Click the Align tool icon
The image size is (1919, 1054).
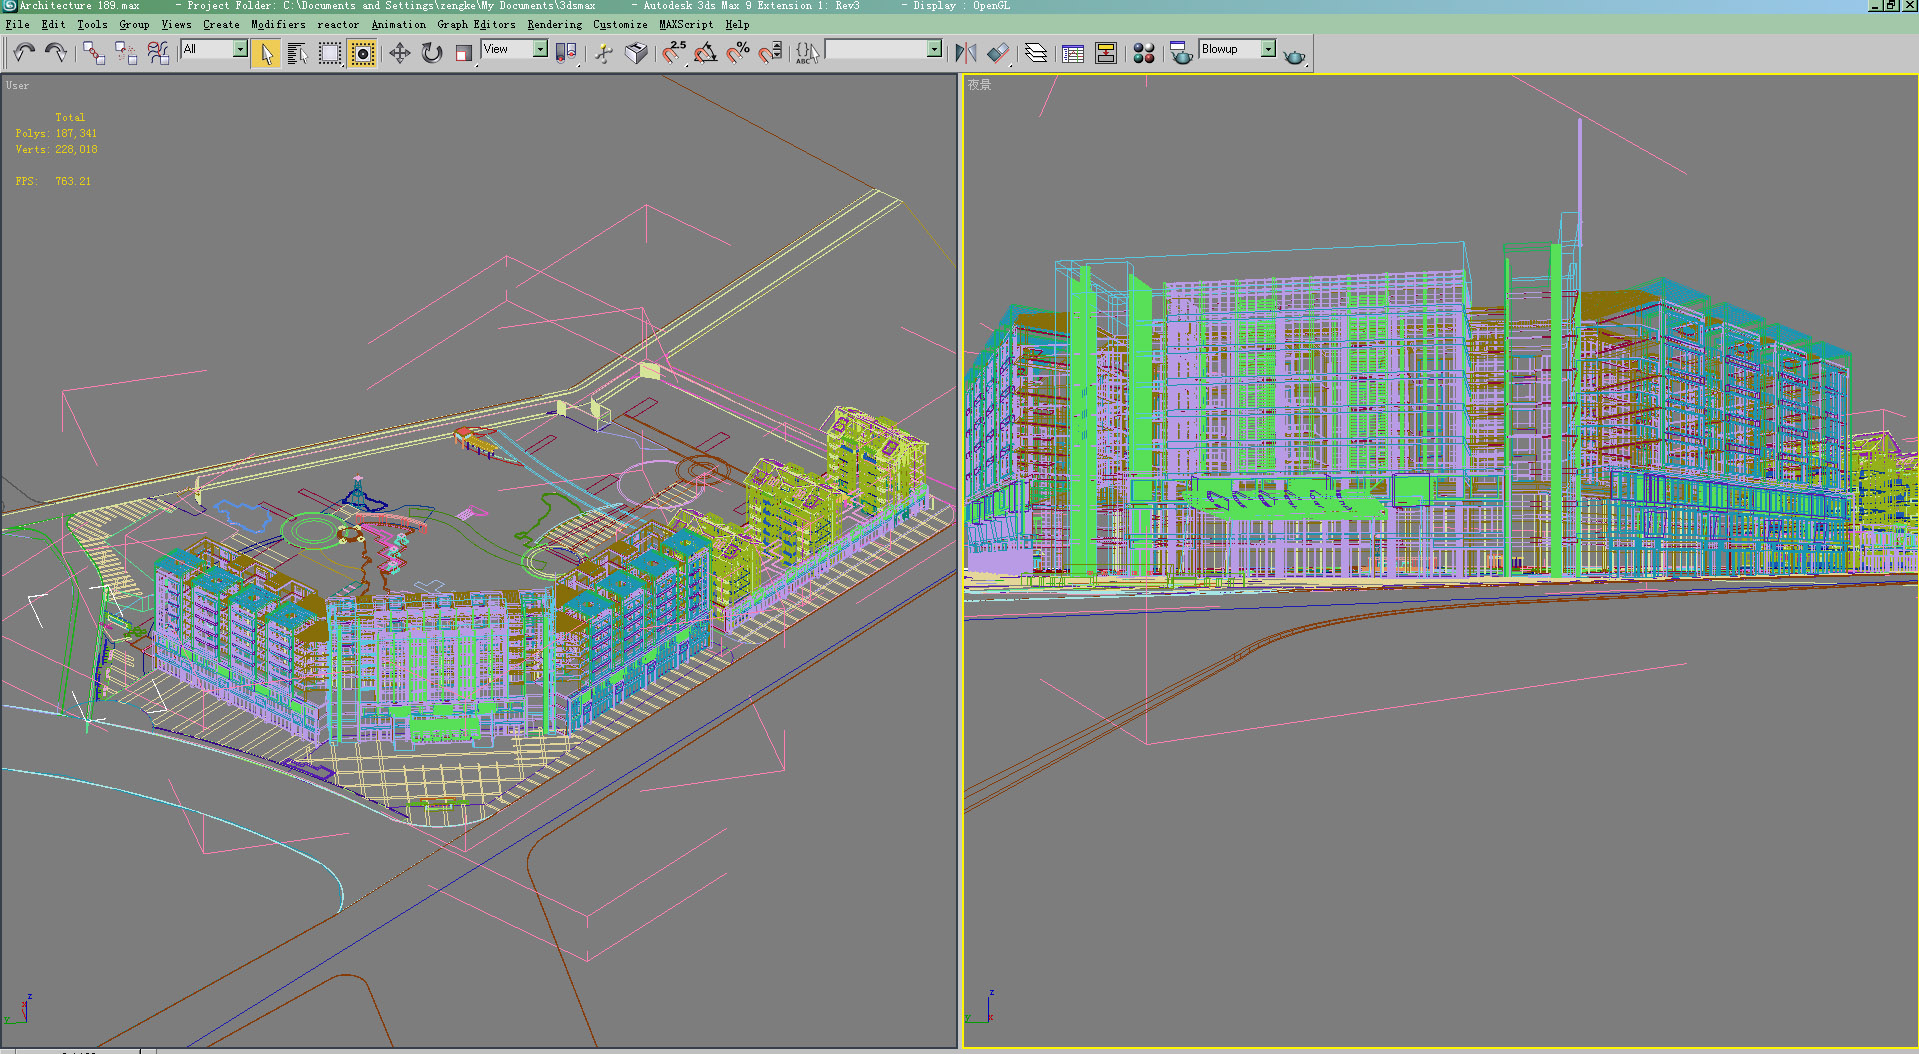click(x=998, y=53)
